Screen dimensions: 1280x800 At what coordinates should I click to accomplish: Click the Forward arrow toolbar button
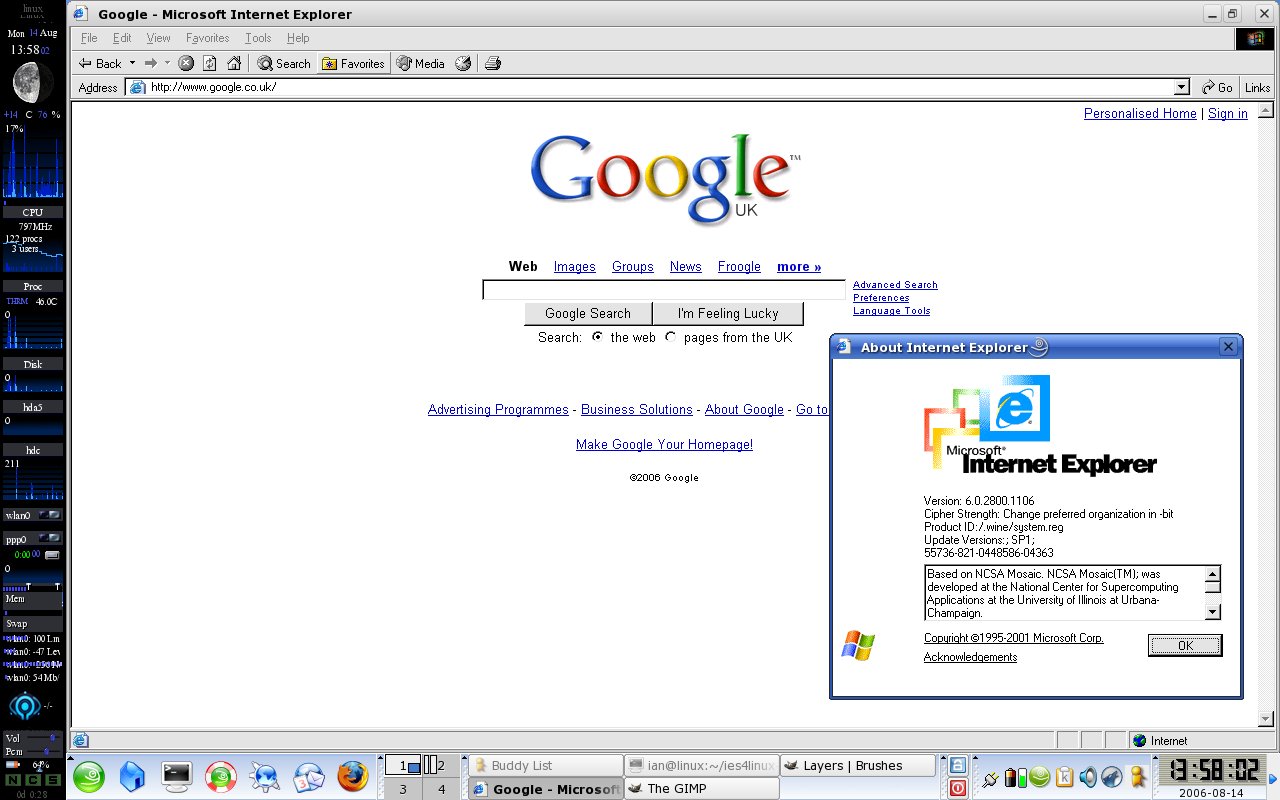[x=151, y=63]
